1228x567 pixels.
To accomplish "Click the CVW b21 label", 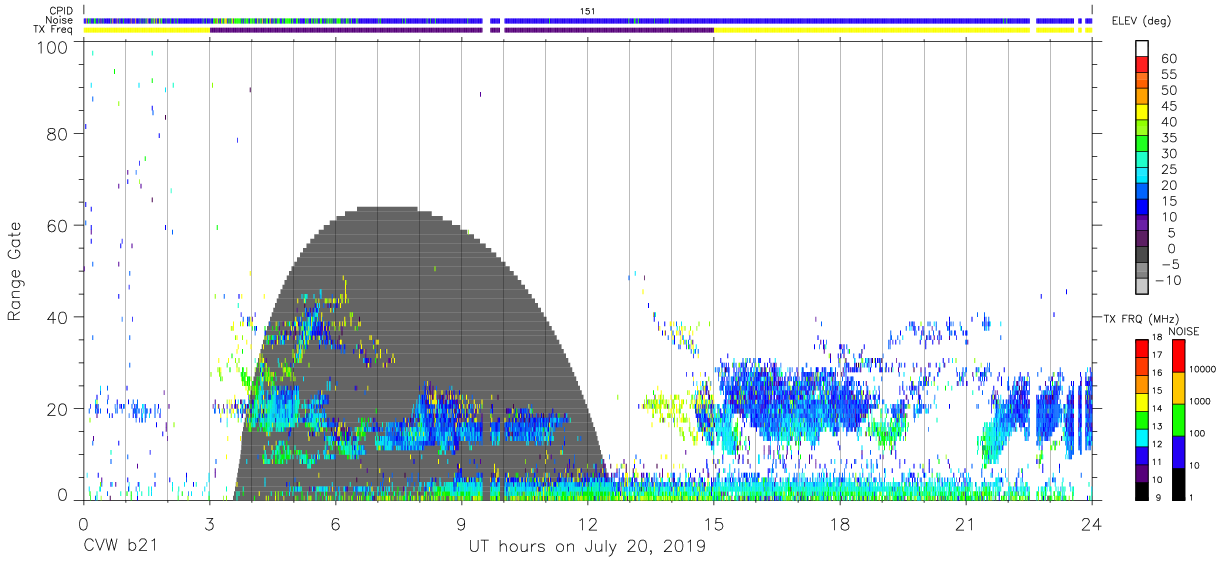I will (x=119, y=547).
